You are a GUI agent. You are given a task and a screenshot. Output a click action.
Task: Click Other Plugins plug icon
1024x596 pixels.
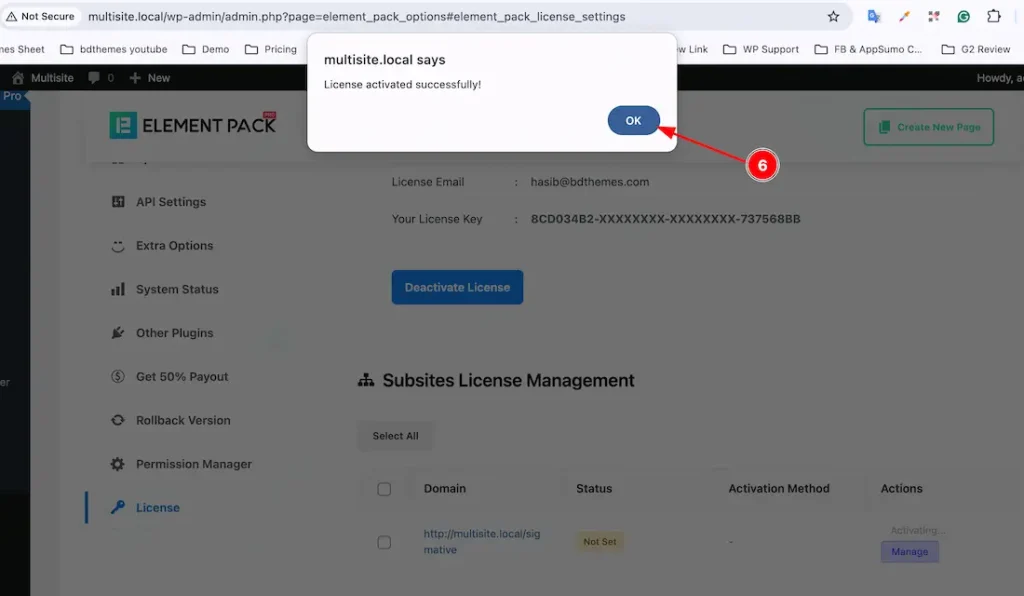[x=118, y=333]
